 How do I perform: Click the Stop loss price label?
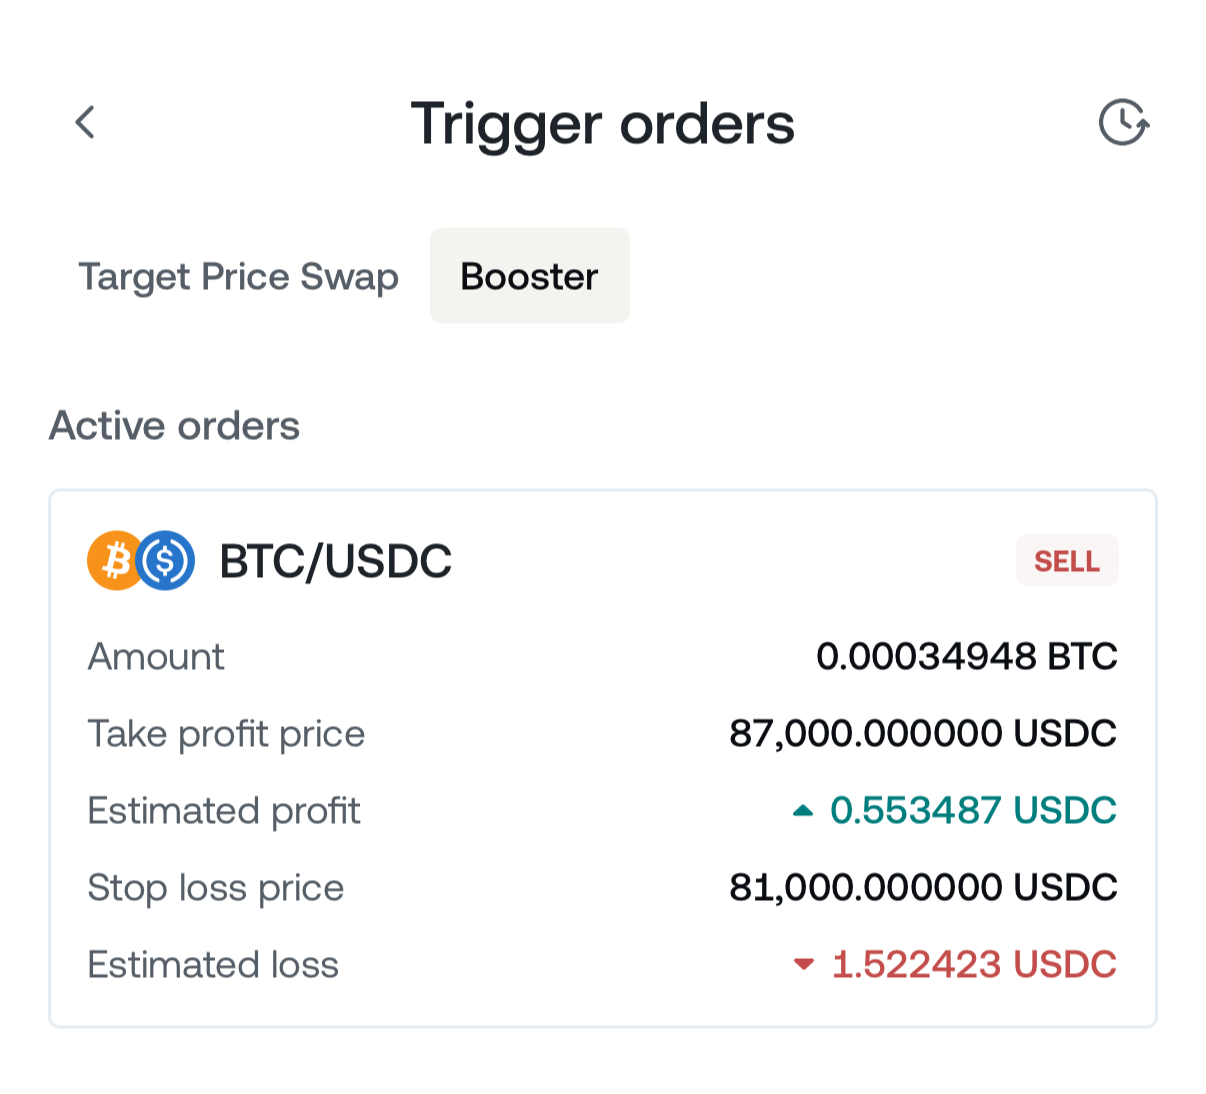point(215,888)
